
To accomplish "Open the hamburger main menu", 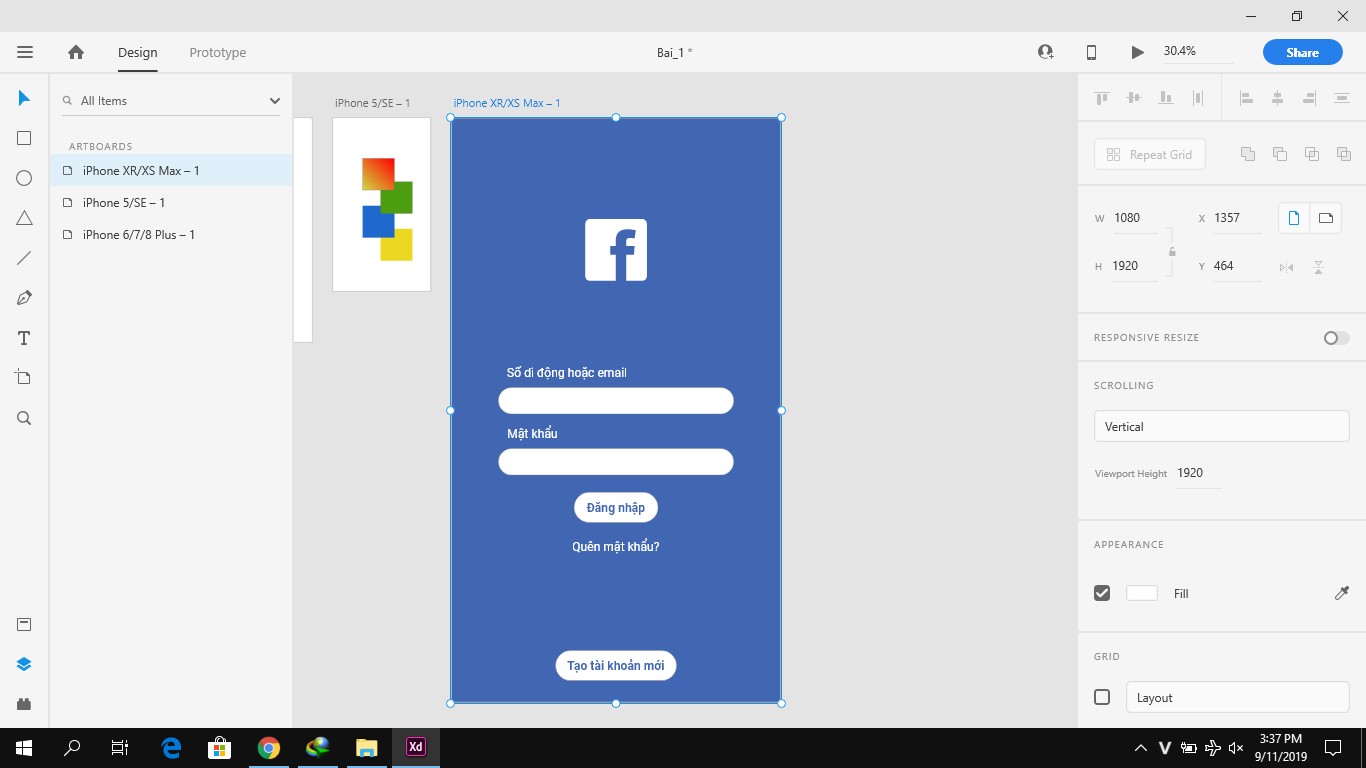I will click(x=25, y=52).
